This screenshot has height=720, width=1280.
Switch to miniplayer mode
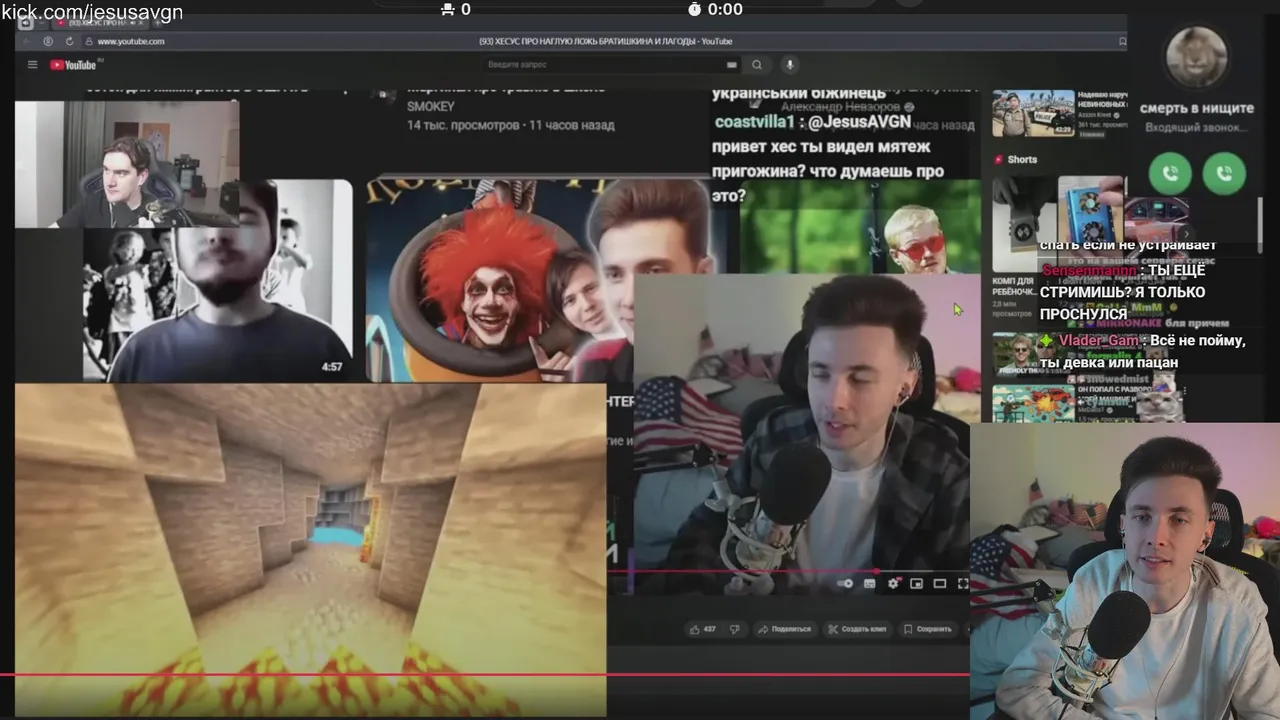point(916,584)
